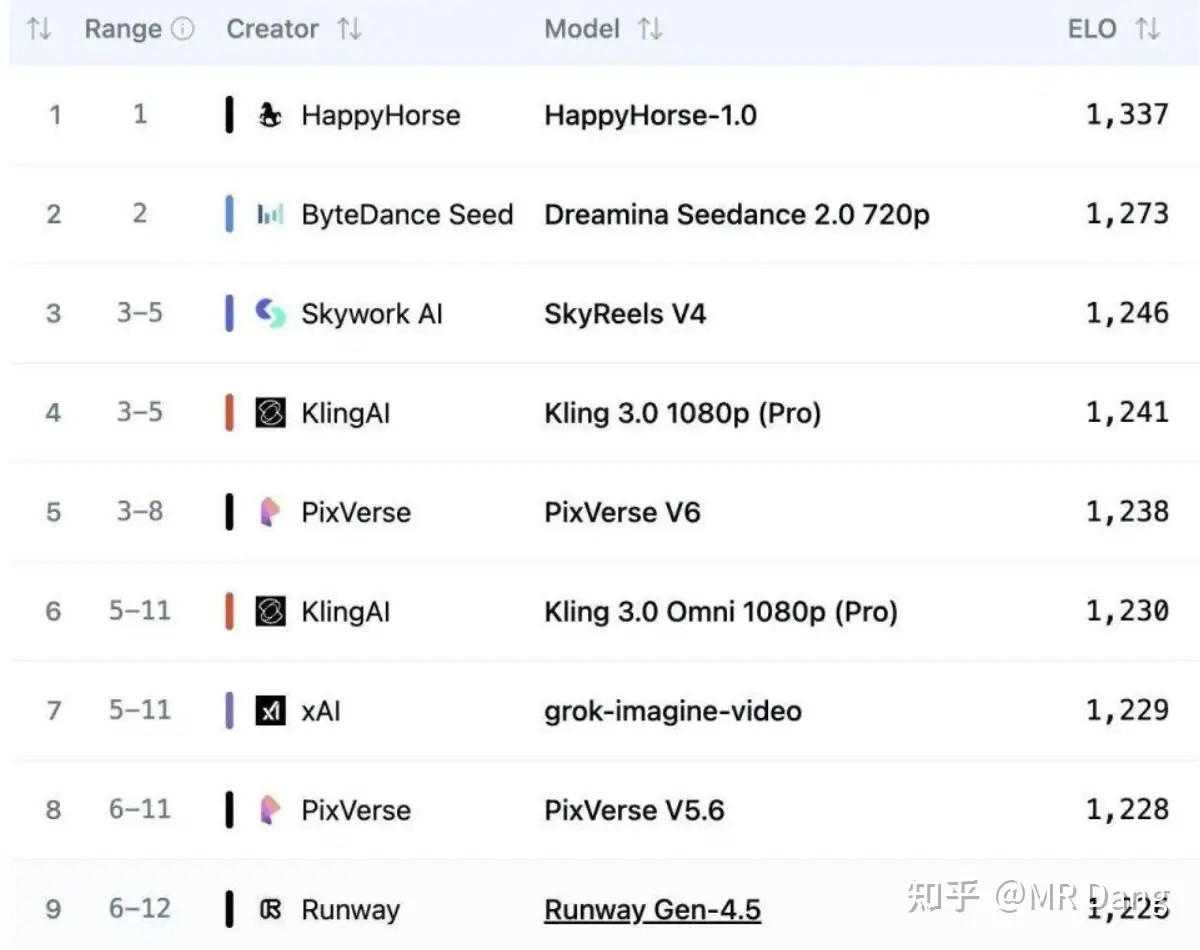Click the orange color bar beside Kling 3.0 Omni
The image size is (1200, 950).
[230, 612]
